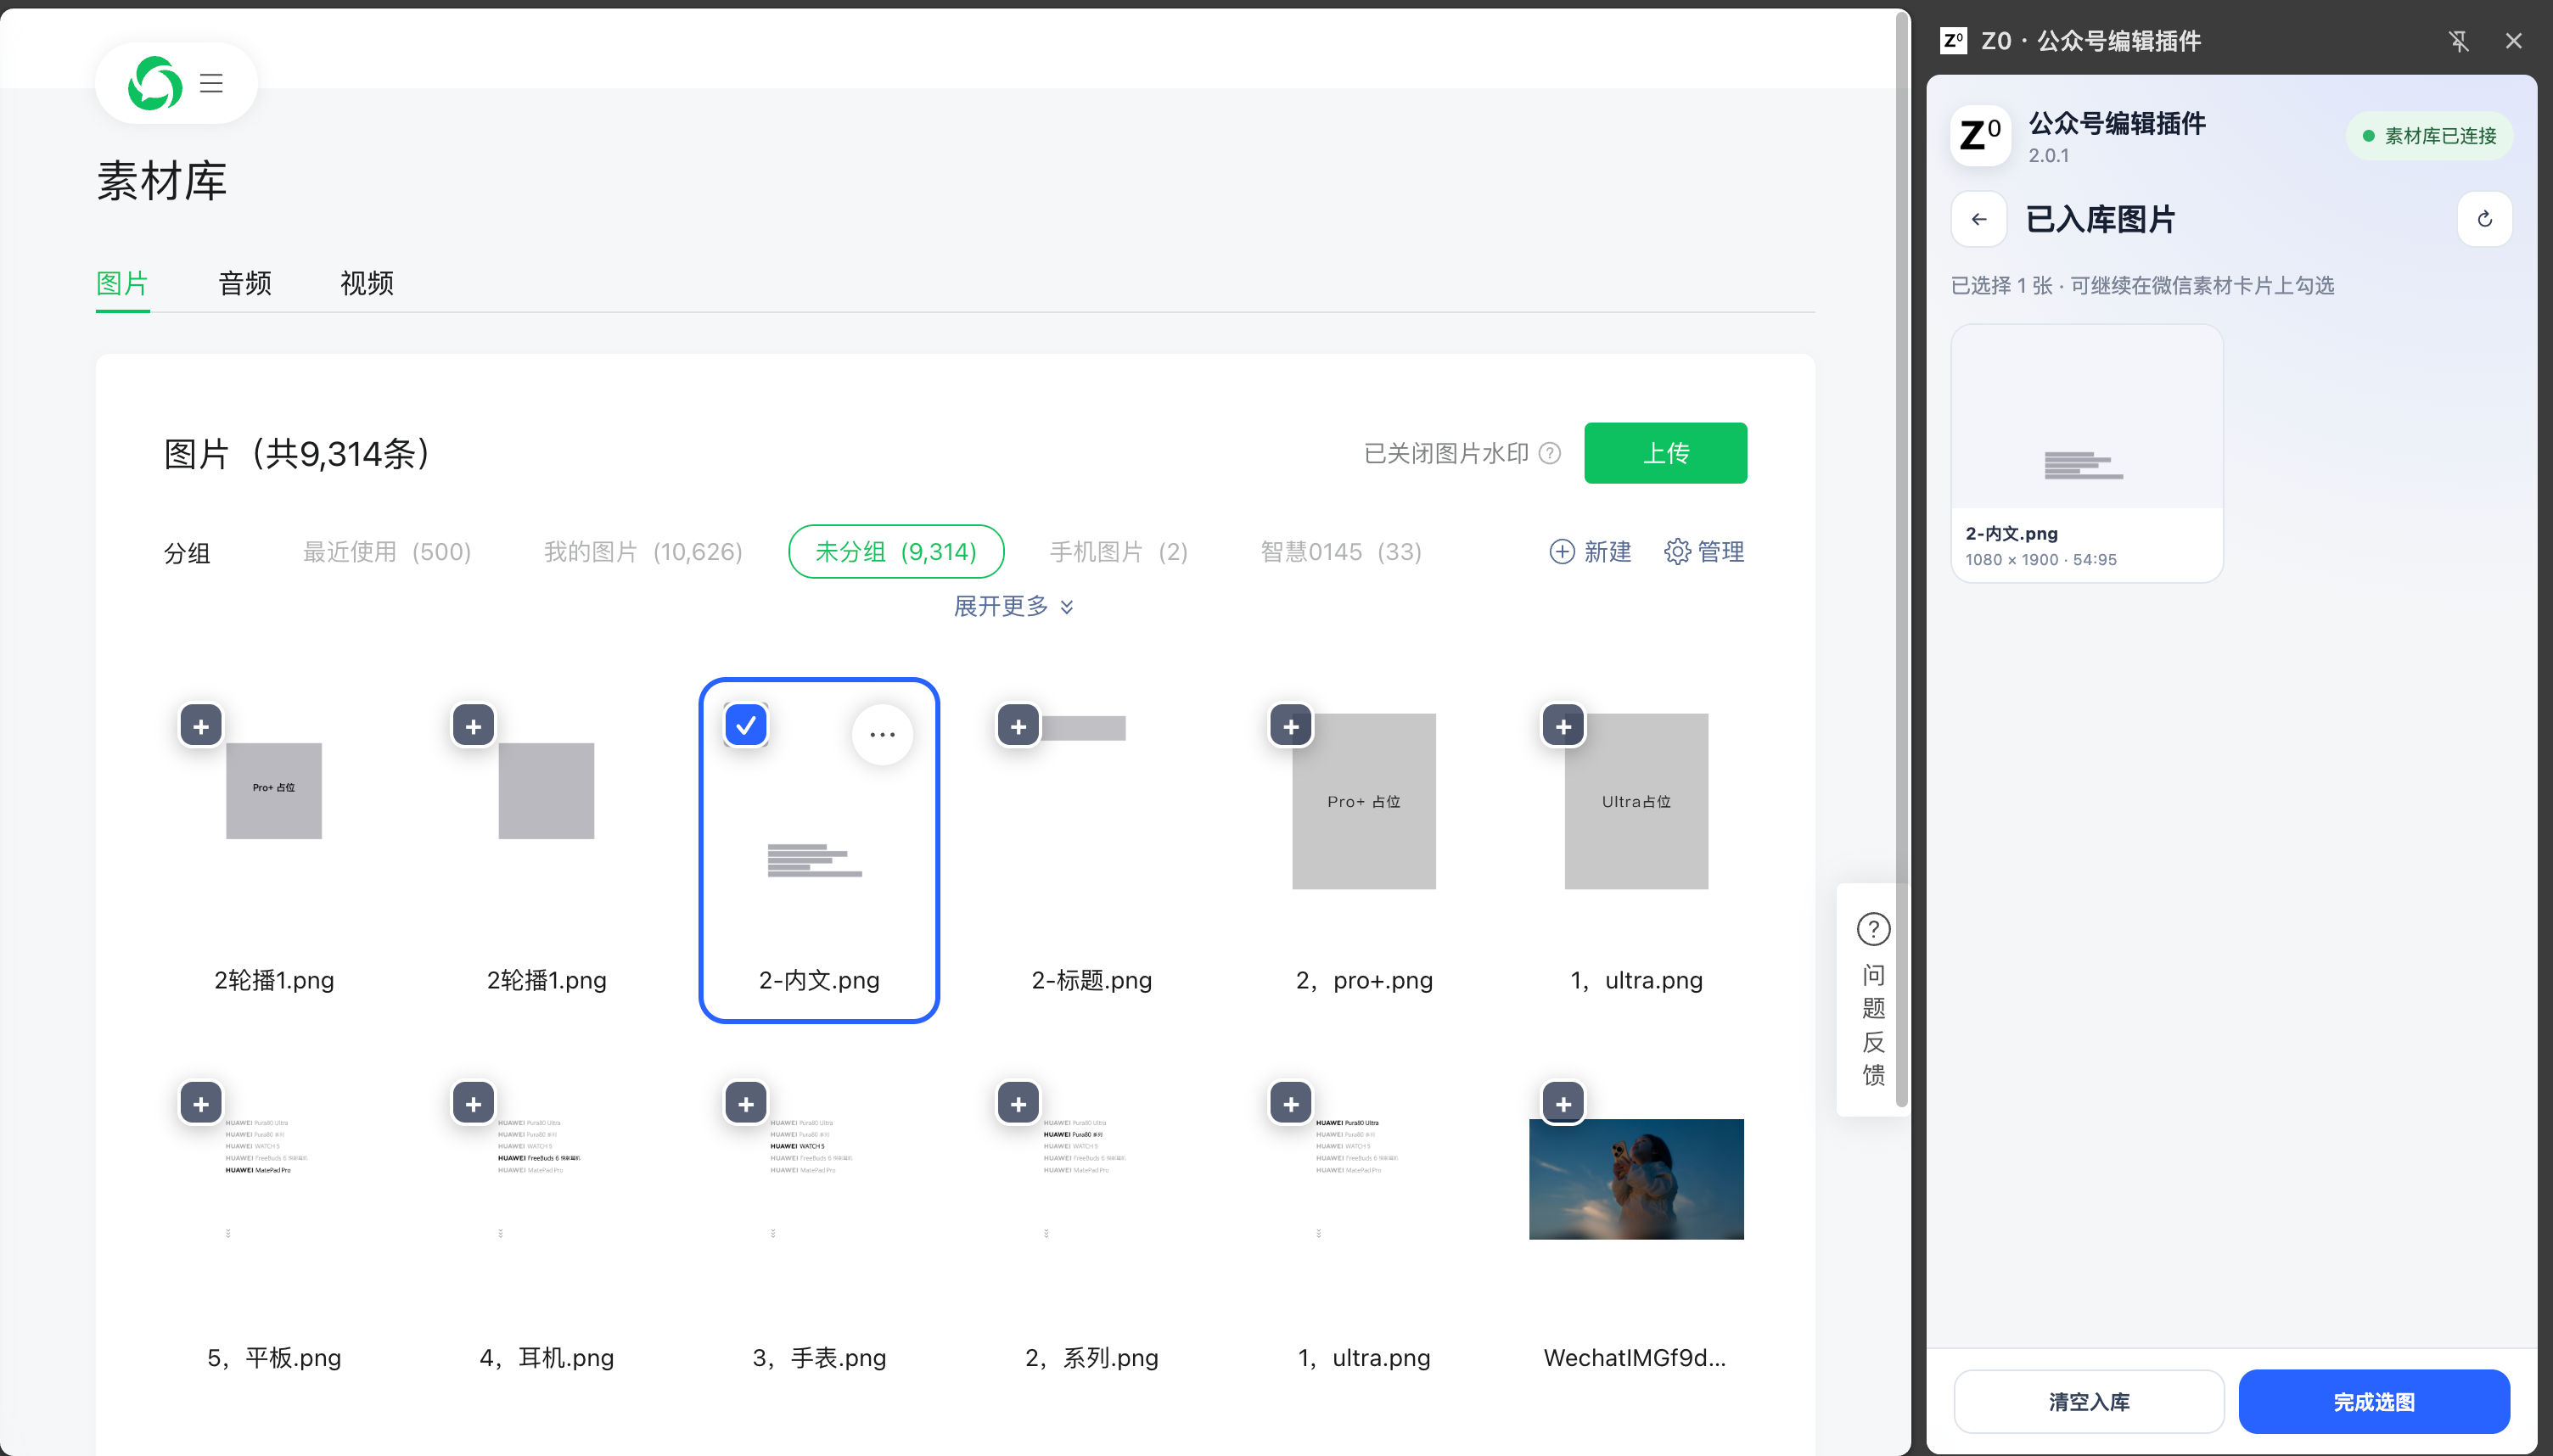Unpin the ZO plugin panel

[x=2458, y=41]
